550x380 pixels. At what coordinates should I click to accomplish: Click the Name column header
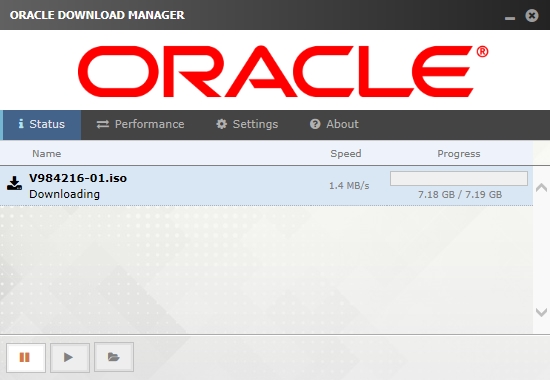pyautogui.click(x=47, y=154)
